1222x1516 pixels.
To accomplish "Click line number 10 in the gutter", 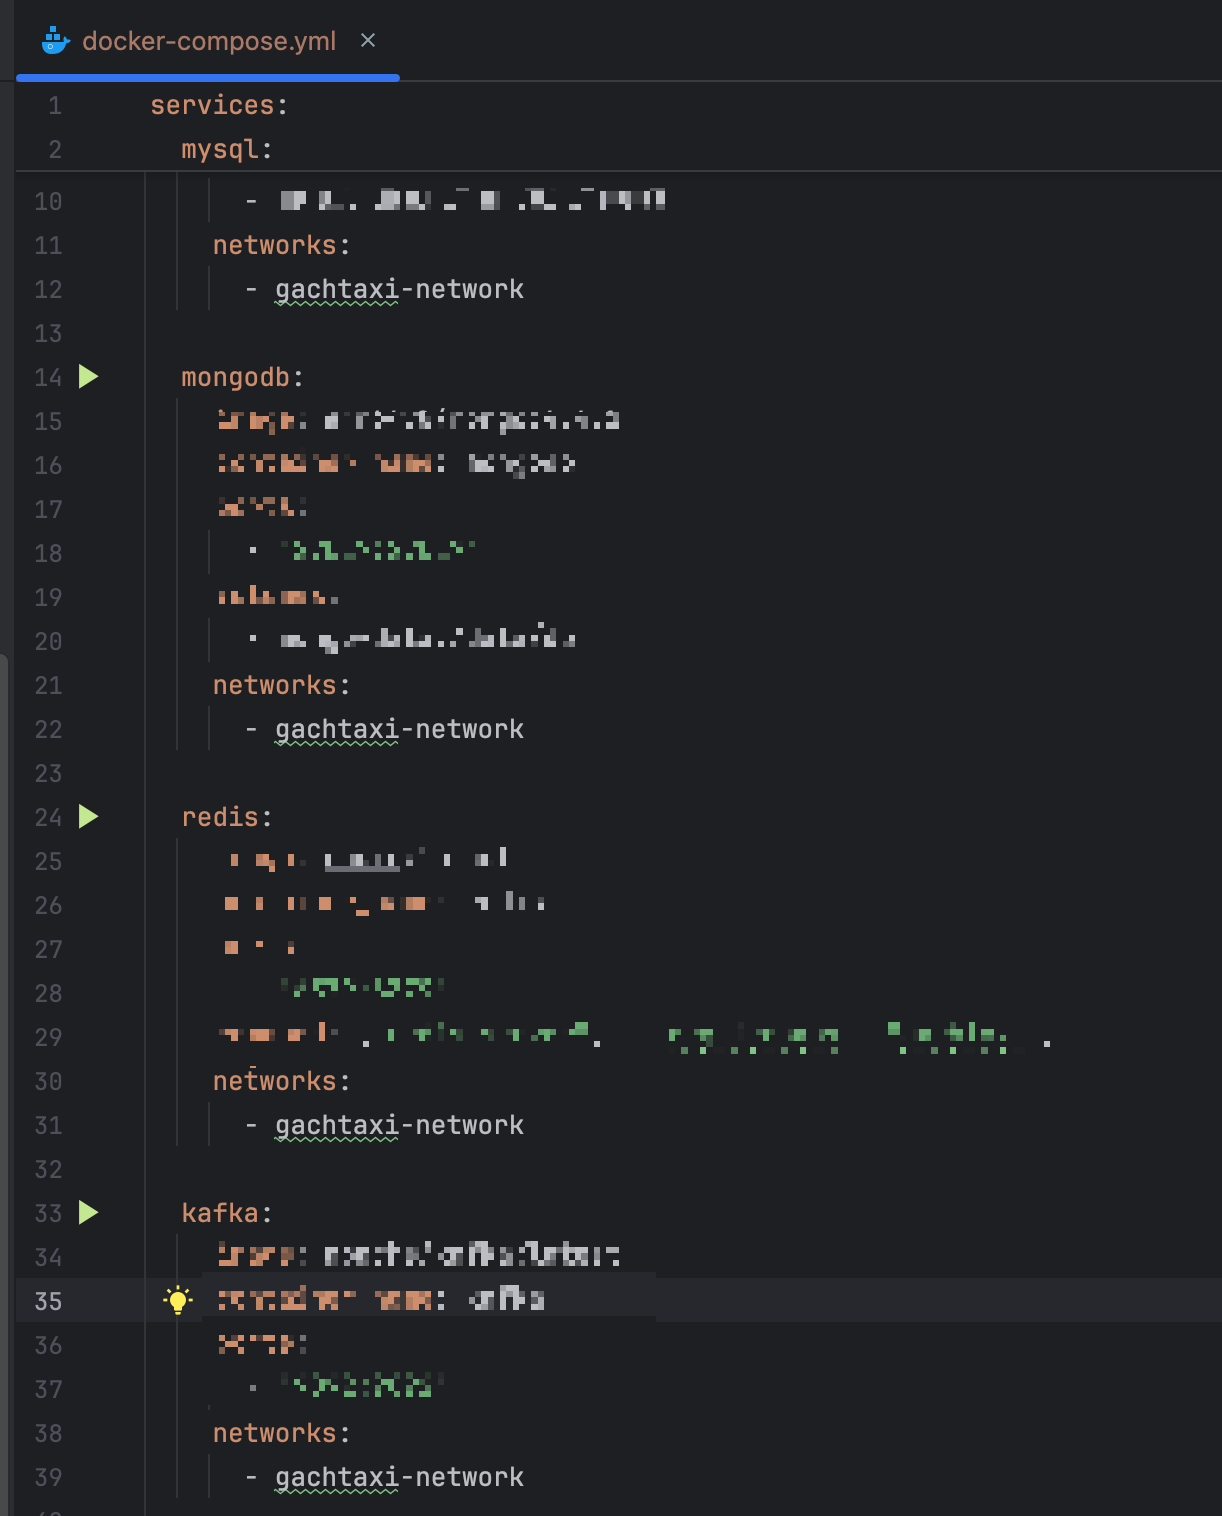I will coord(48,201).
